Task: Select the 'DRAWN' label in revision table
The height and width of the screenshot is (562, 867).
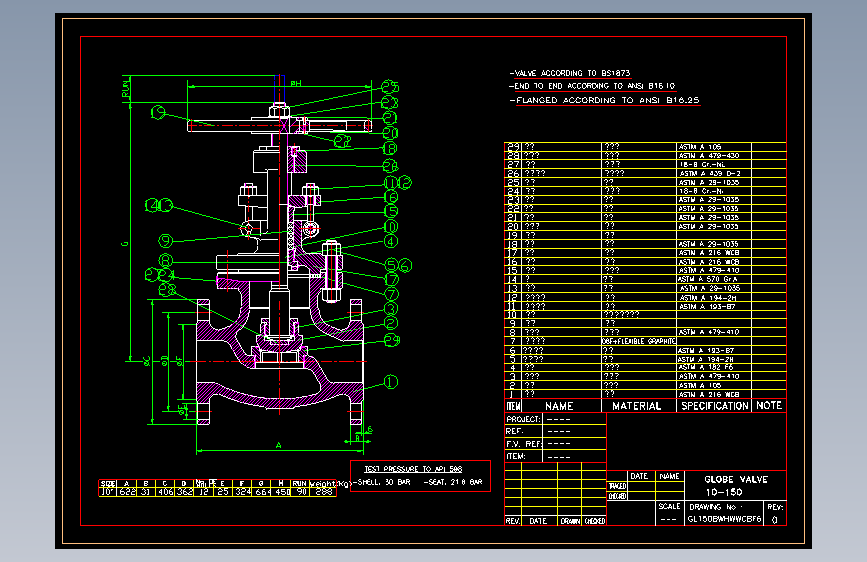Action: [570, 521]
